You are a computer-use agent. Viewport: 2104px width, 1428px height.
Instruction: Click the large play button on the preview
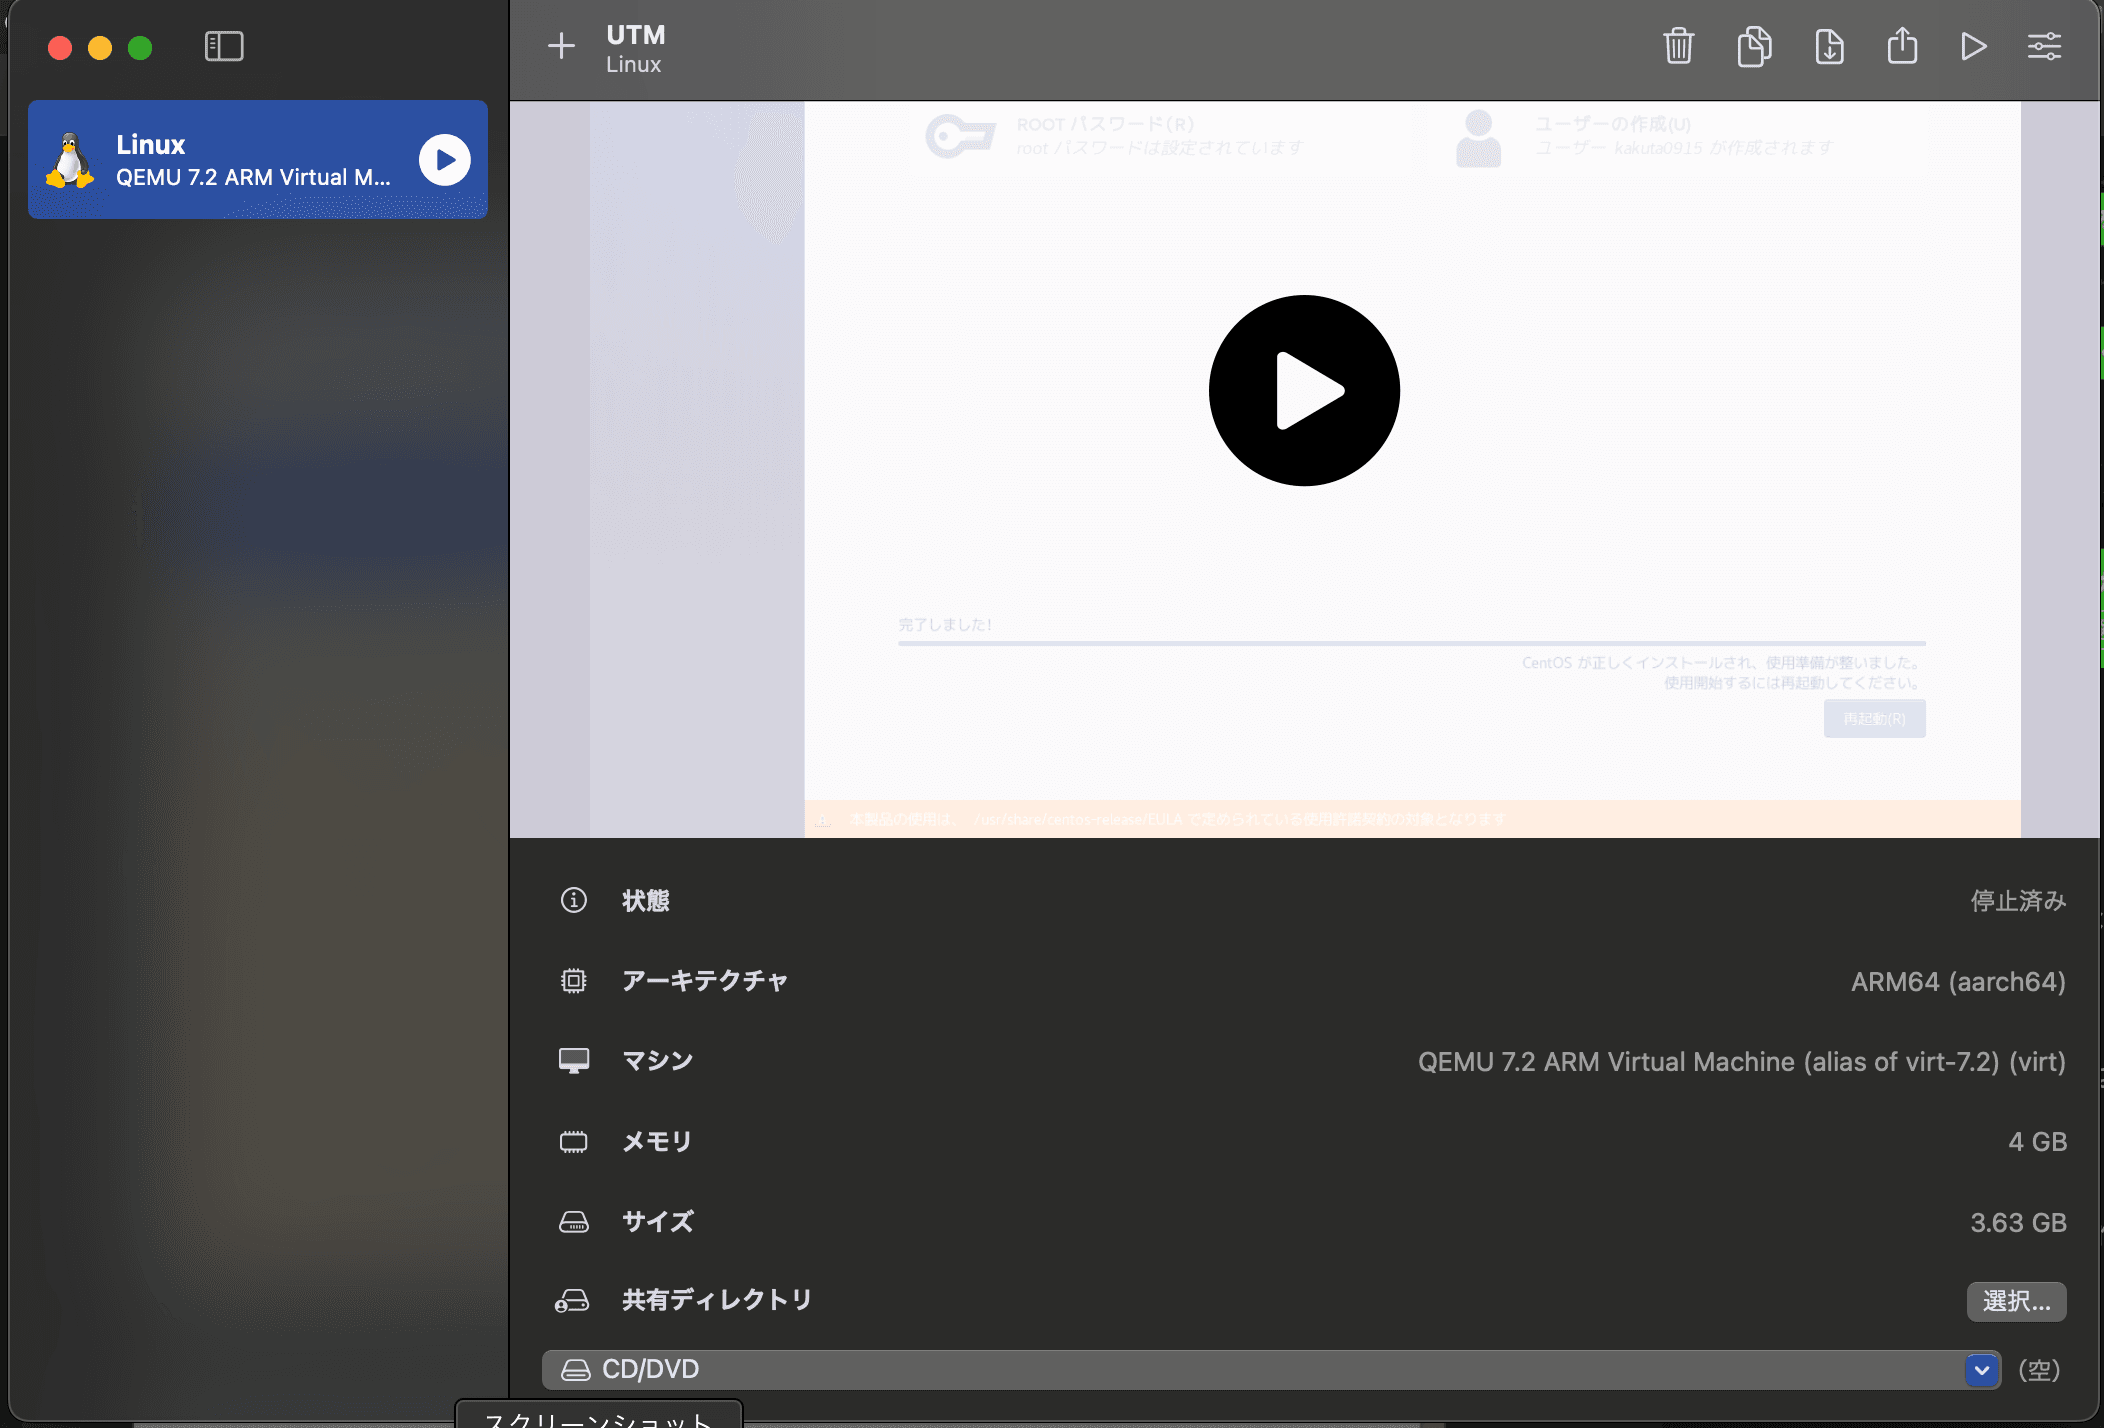(1304, 390)
